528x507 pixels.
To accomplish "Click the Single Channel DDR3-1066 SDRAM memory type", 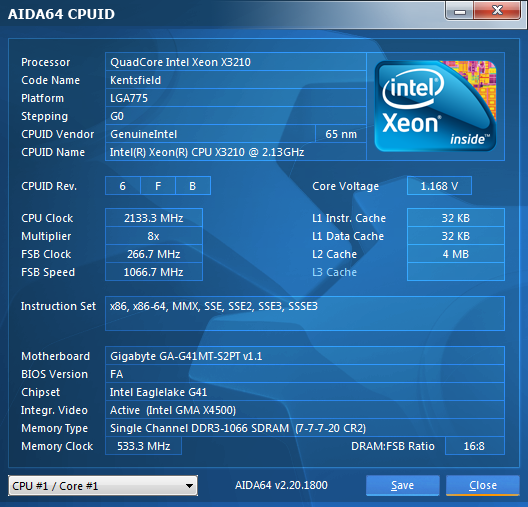I will 305,428.
